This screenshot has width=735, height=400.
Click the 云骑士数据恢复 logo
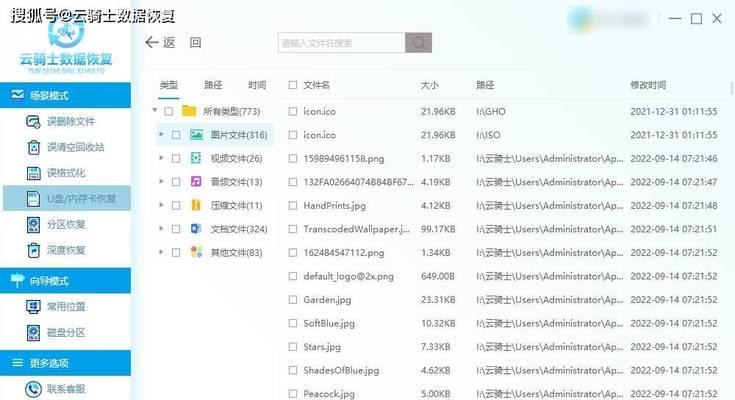tap(66, 45)
